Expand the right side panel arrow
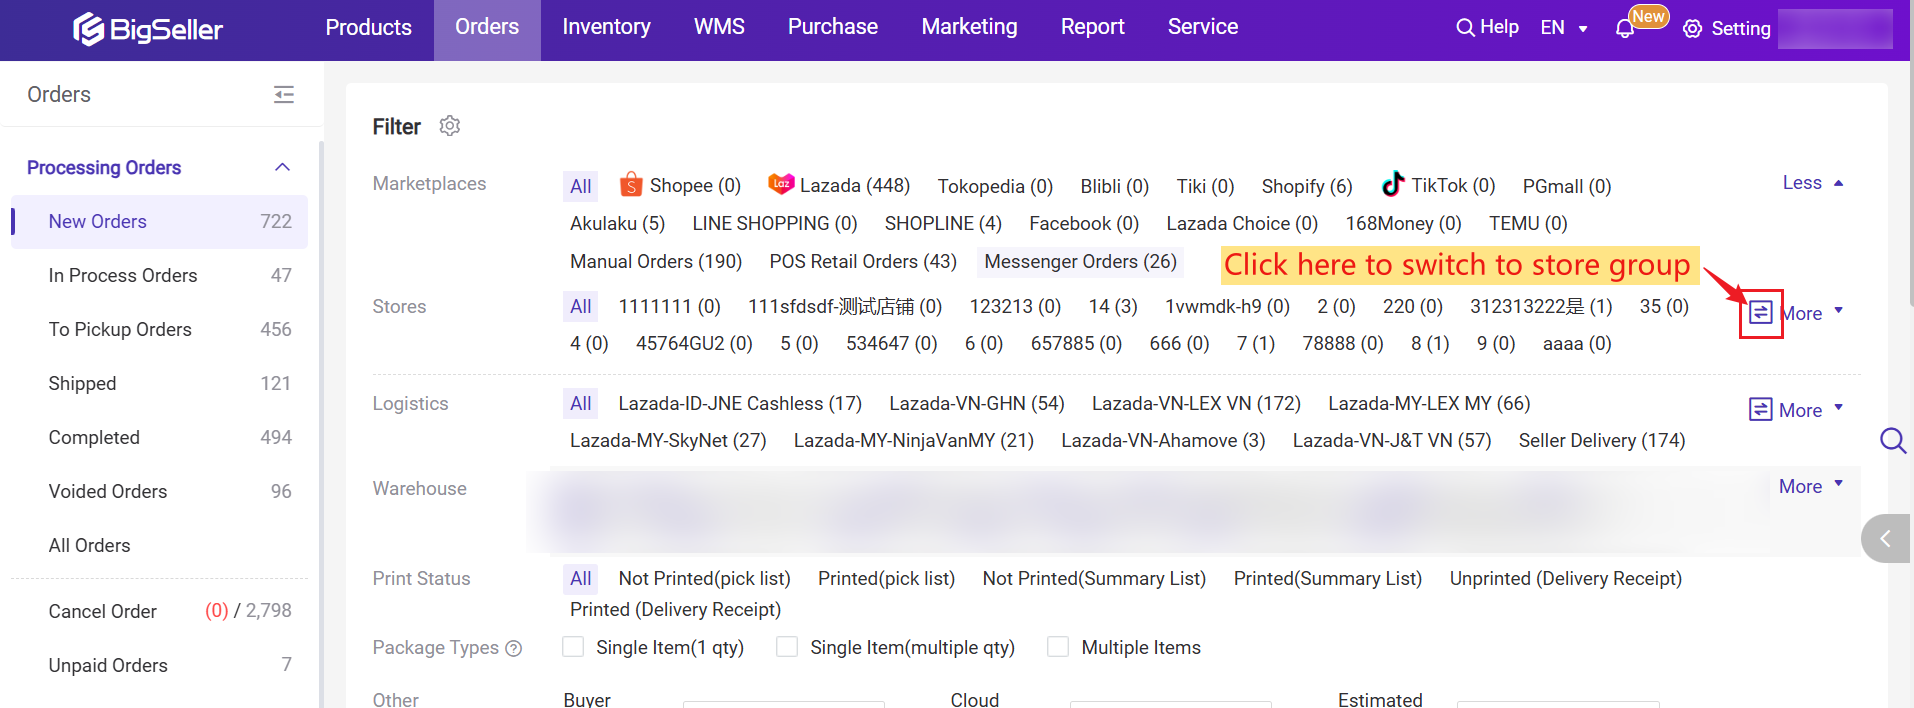The height and width of the screenshot is (708, 1914). pos(1886,539)
